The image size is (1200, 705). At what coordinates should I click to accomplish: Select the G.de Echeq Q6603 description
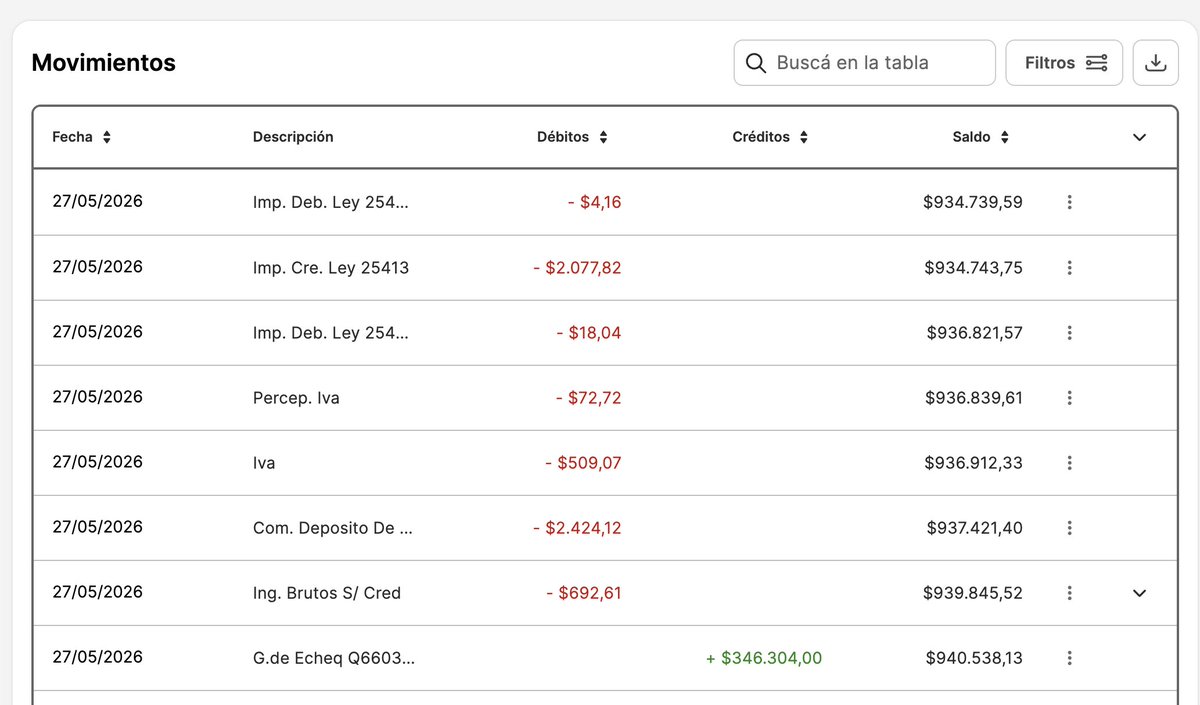[x=333, y=658]
